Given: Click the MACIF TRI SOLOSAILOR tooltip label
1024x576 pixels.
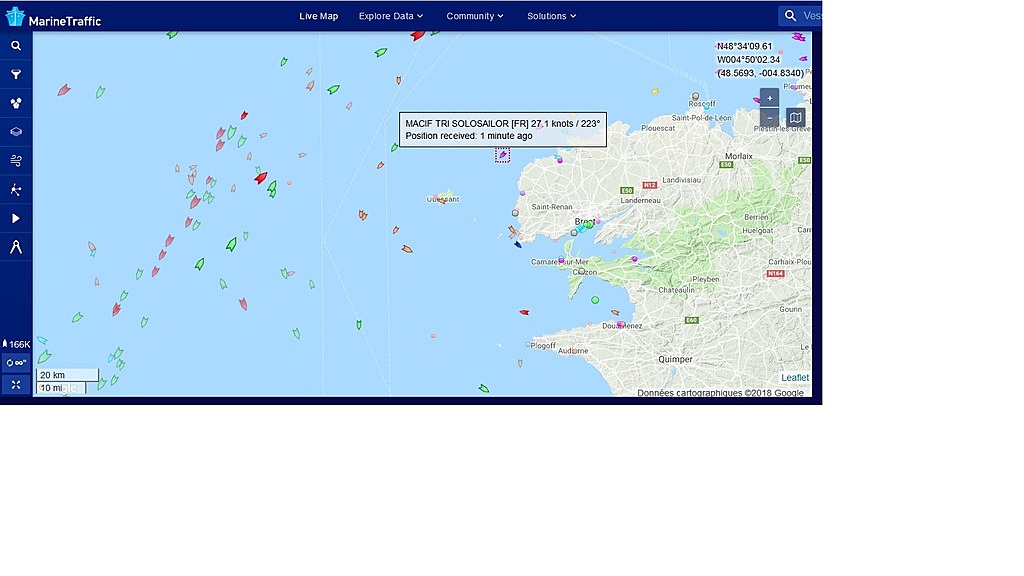Looking at the screenshot, I should click(502, 129).
